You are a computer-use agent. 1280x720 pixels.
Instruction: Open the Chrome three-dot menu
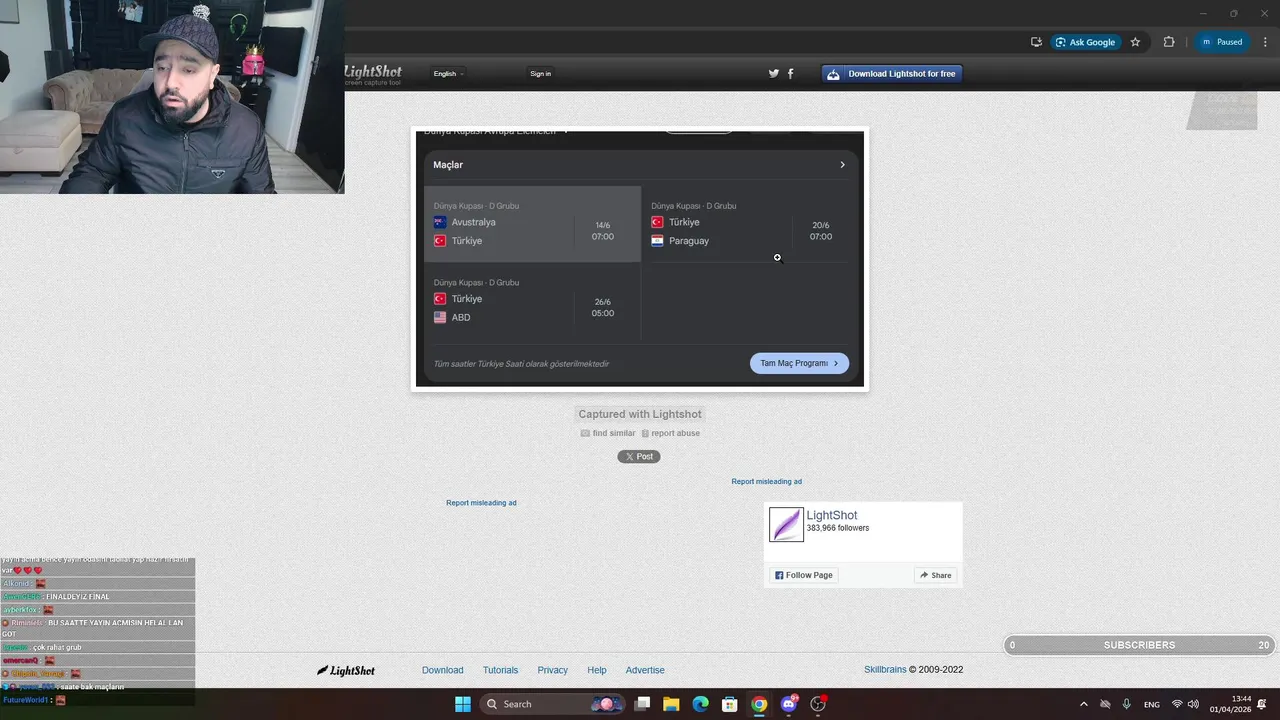point(1266,42)
